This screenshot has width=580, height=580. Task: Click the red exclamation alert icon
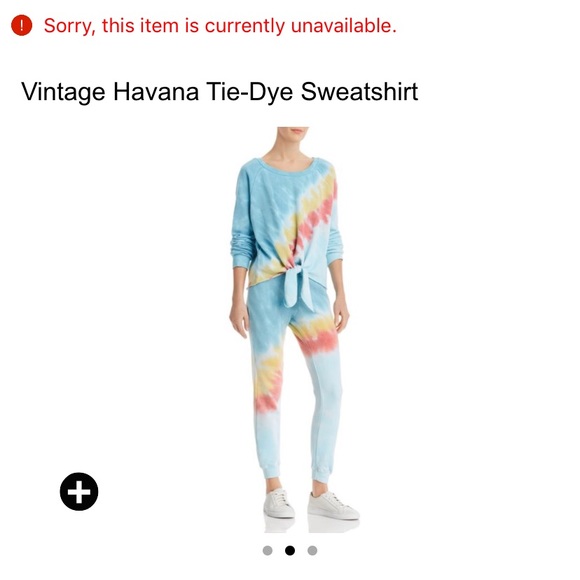pos(21,26)
